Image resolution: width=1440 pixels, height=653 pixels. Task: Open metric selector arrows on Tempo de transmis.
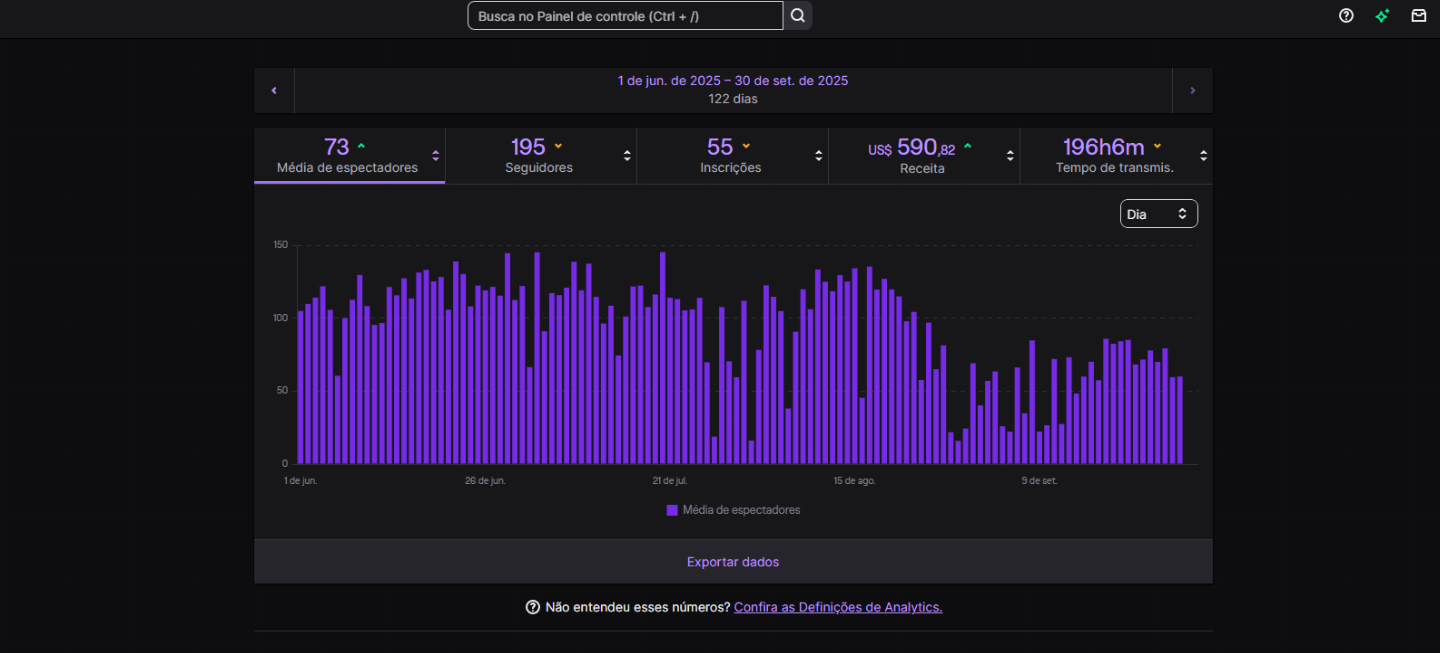point(1203,155)
